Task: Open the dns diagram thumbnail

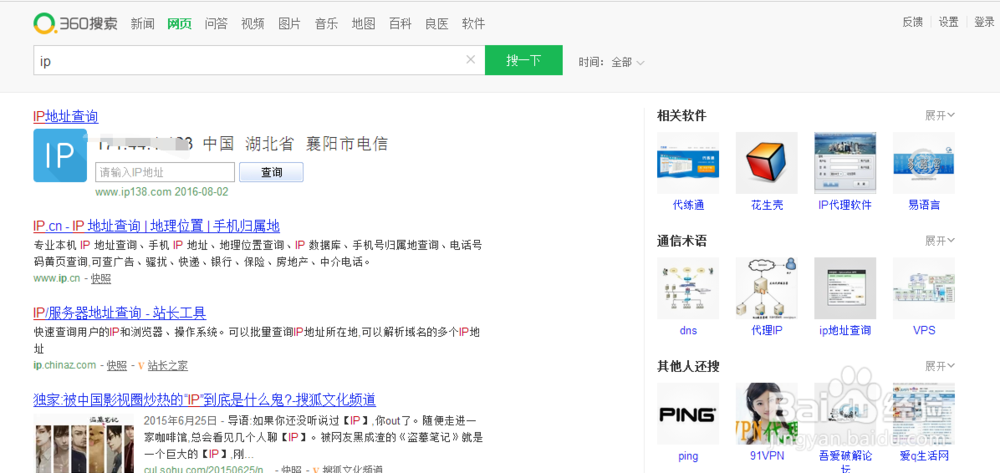Action: pyautogui.click(x=688, y=288)
